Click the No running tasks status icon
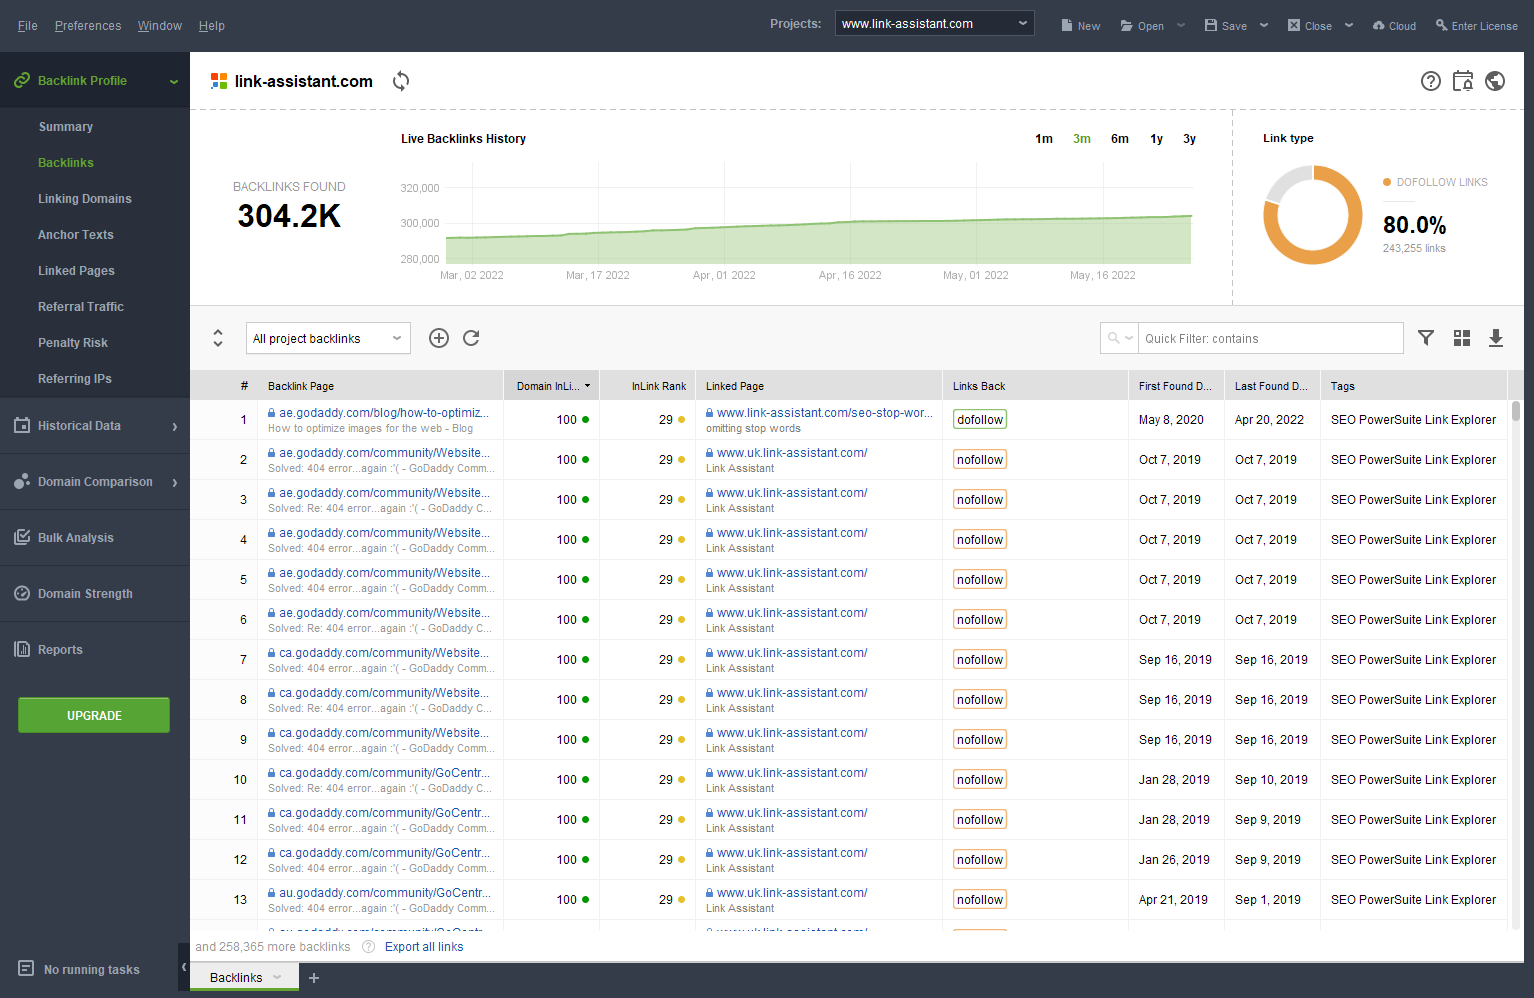1534x998 pixels. [x=26, y=968]
